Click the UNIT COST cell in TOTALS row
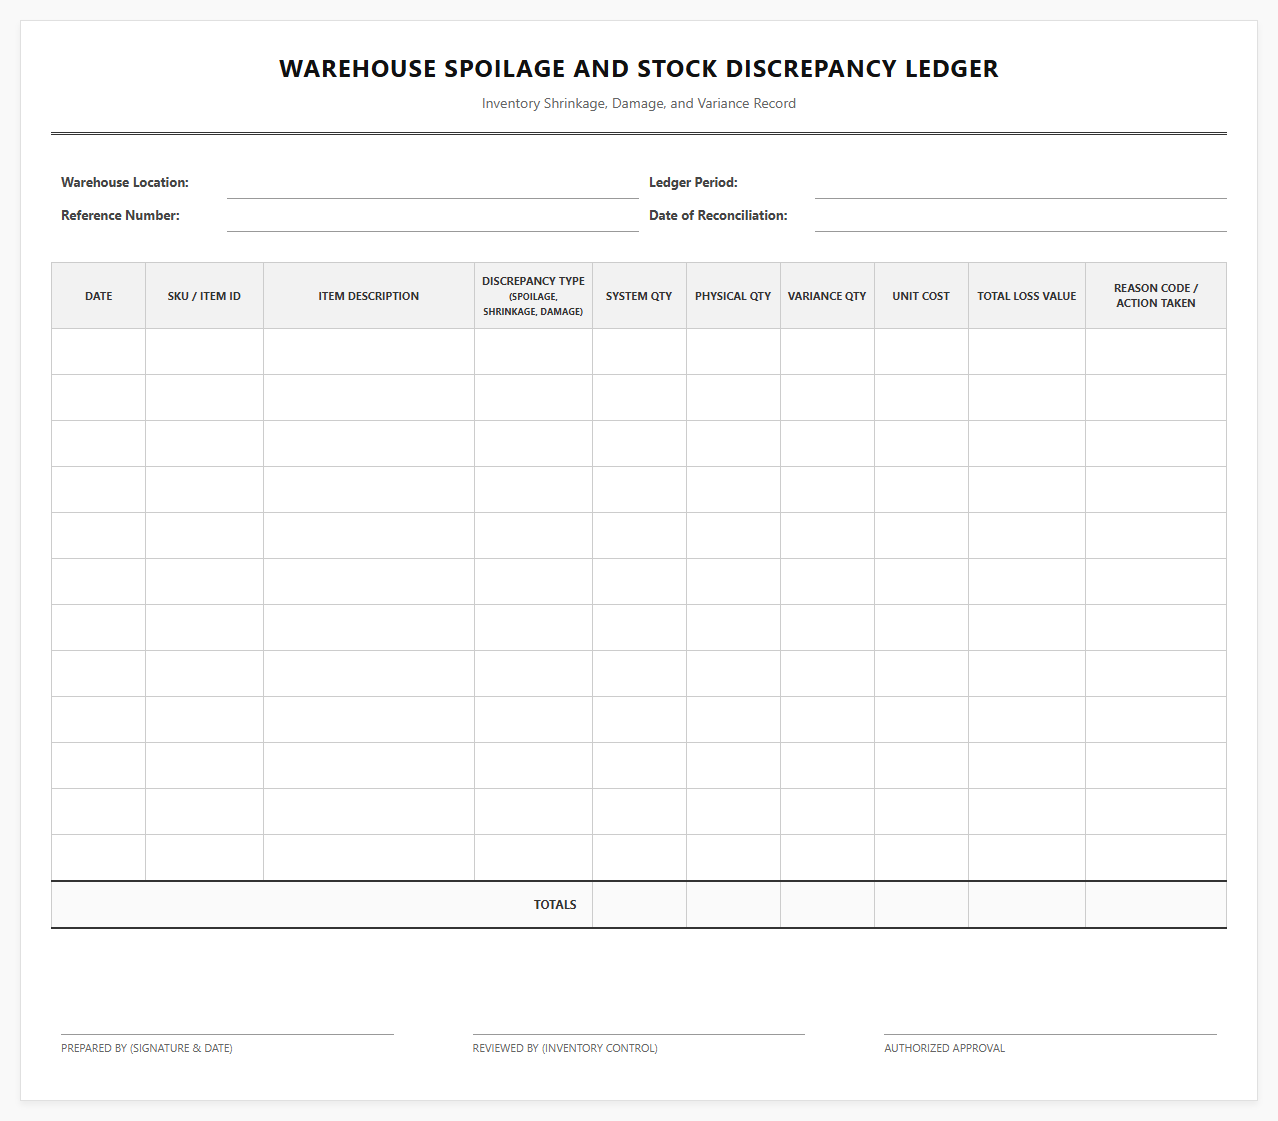Image resolution: width=1278 pixels, height=1121 pixels. 921,905
